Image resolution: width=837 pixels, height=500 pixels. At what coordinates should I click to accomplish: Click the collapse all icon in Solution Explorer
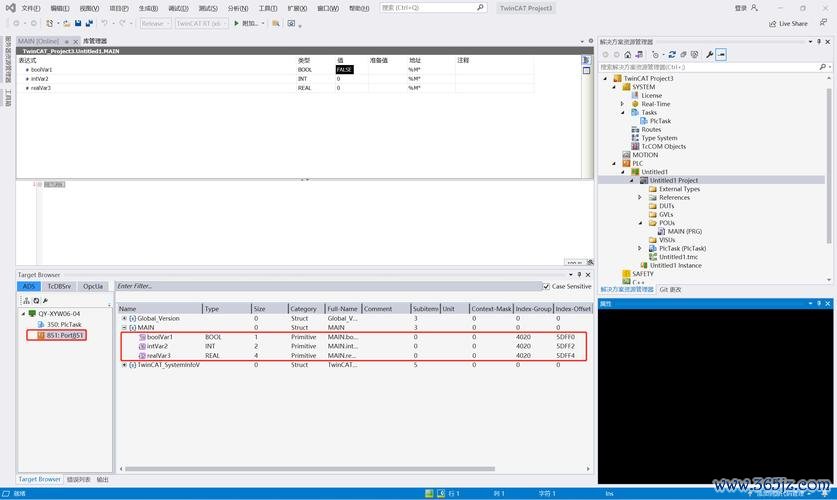[683, 54]
